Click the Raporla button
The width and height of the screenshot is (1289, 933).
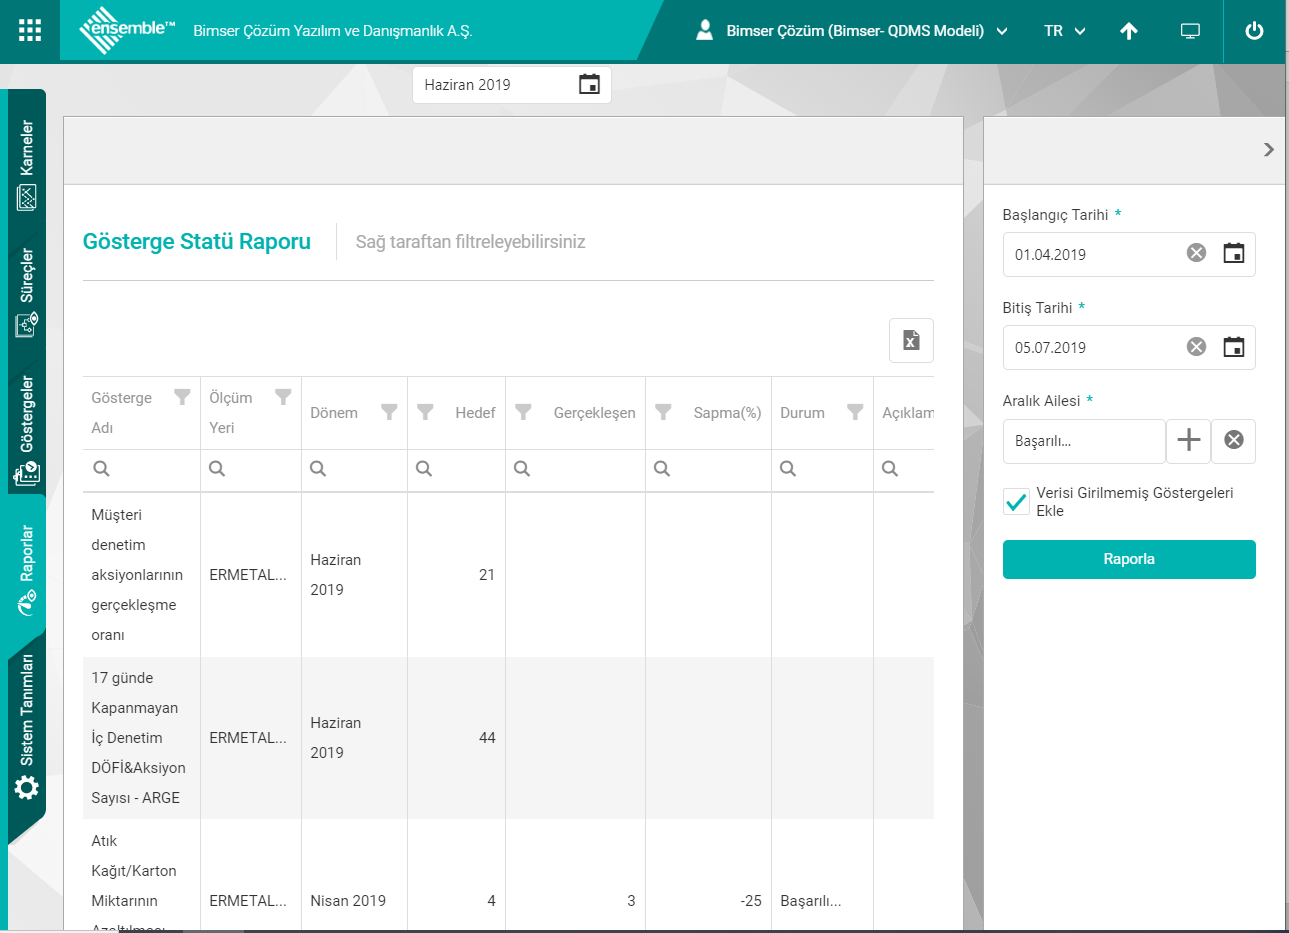click(x=1129, y=559)
